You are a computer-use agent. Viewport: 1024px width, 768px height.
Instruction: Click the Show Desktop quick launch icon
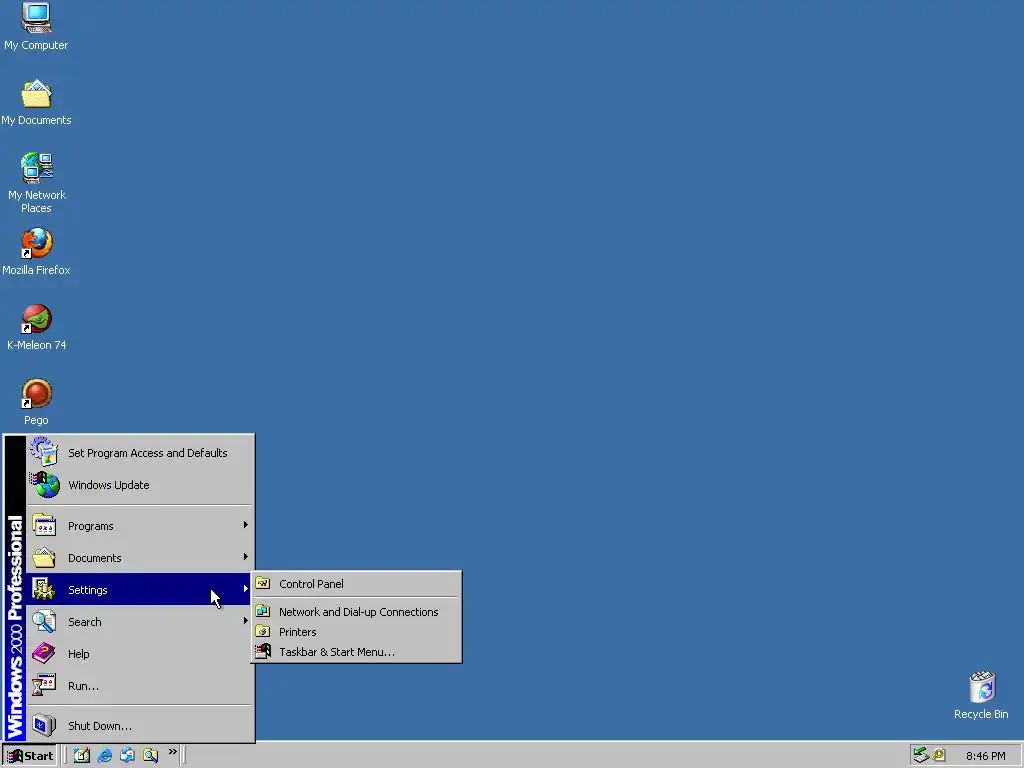(x=82, y=755)
